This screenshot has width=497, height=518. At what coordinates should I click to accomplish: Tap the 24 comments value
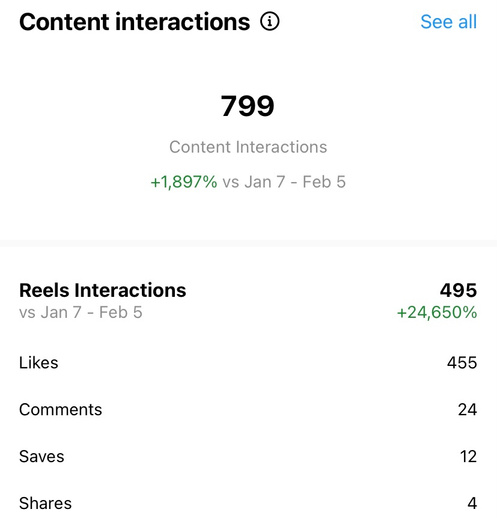tap(467, 410)
